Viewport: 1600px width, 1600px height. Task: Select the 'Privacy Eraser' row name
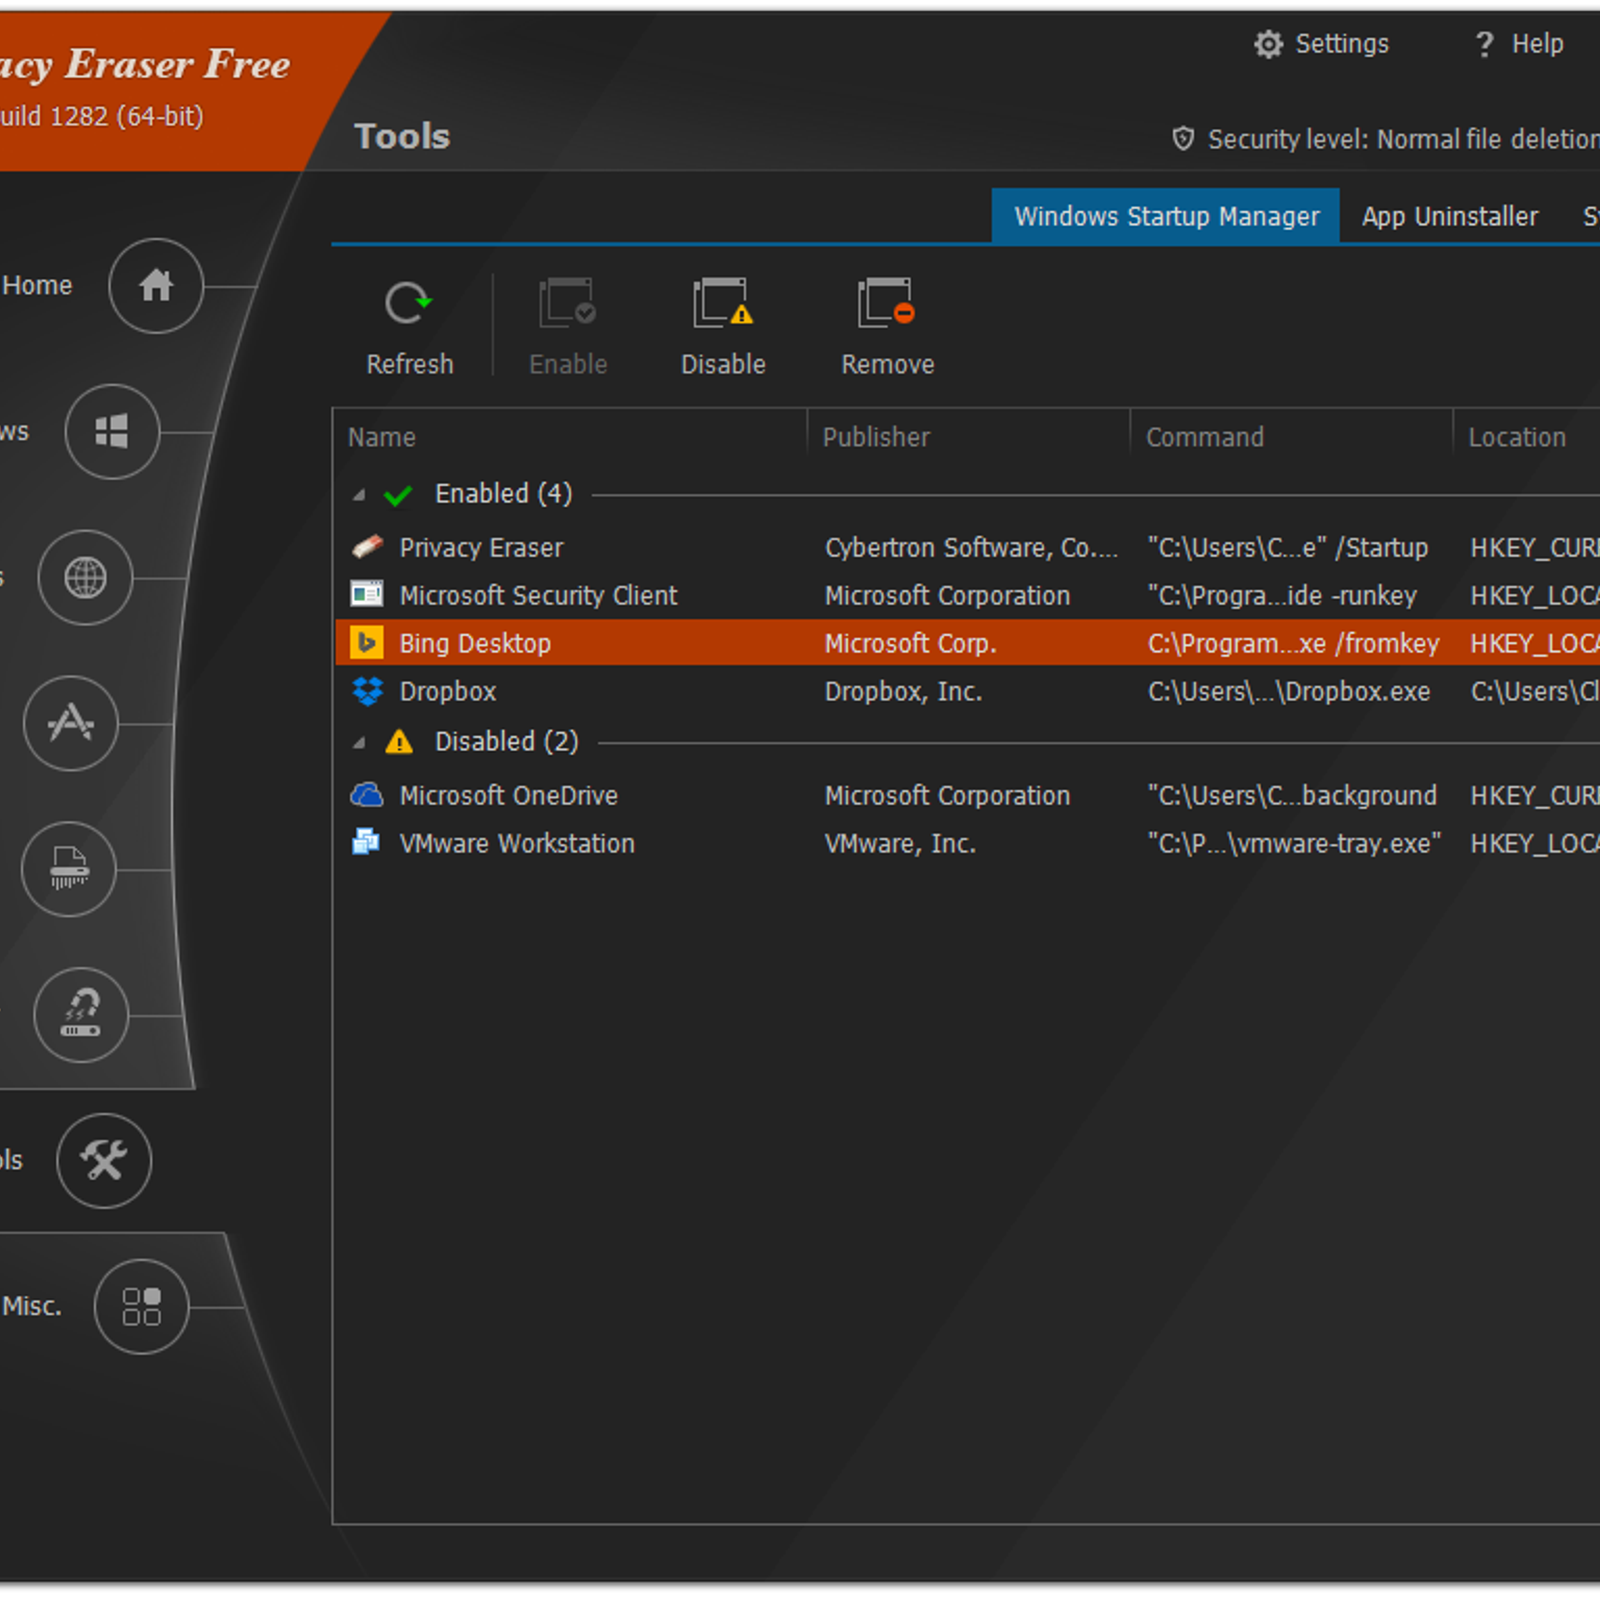(481, 548)
